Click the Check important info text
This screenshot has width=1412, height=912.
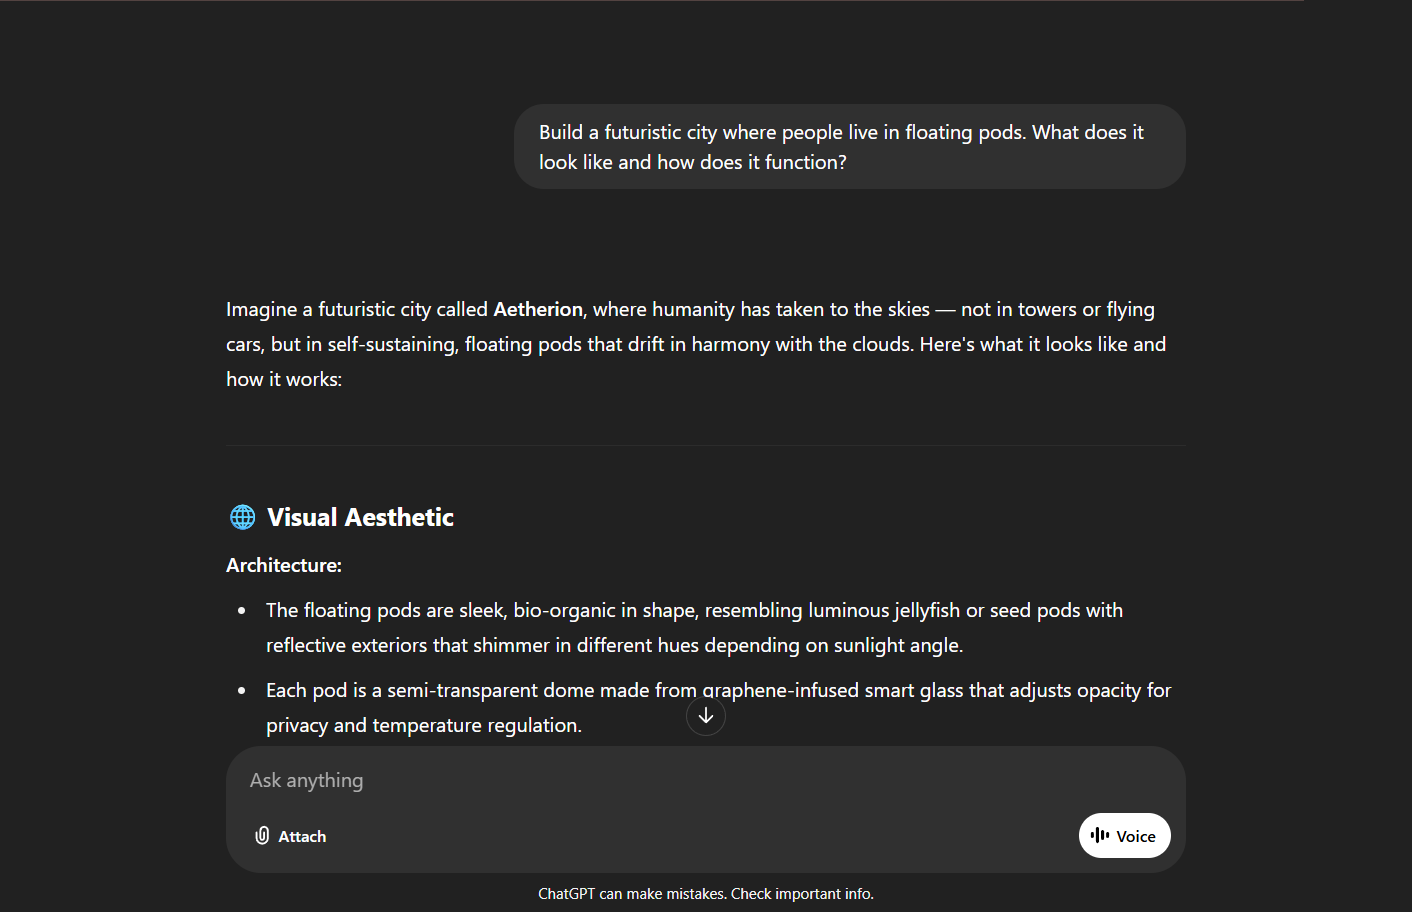[802, 894]
